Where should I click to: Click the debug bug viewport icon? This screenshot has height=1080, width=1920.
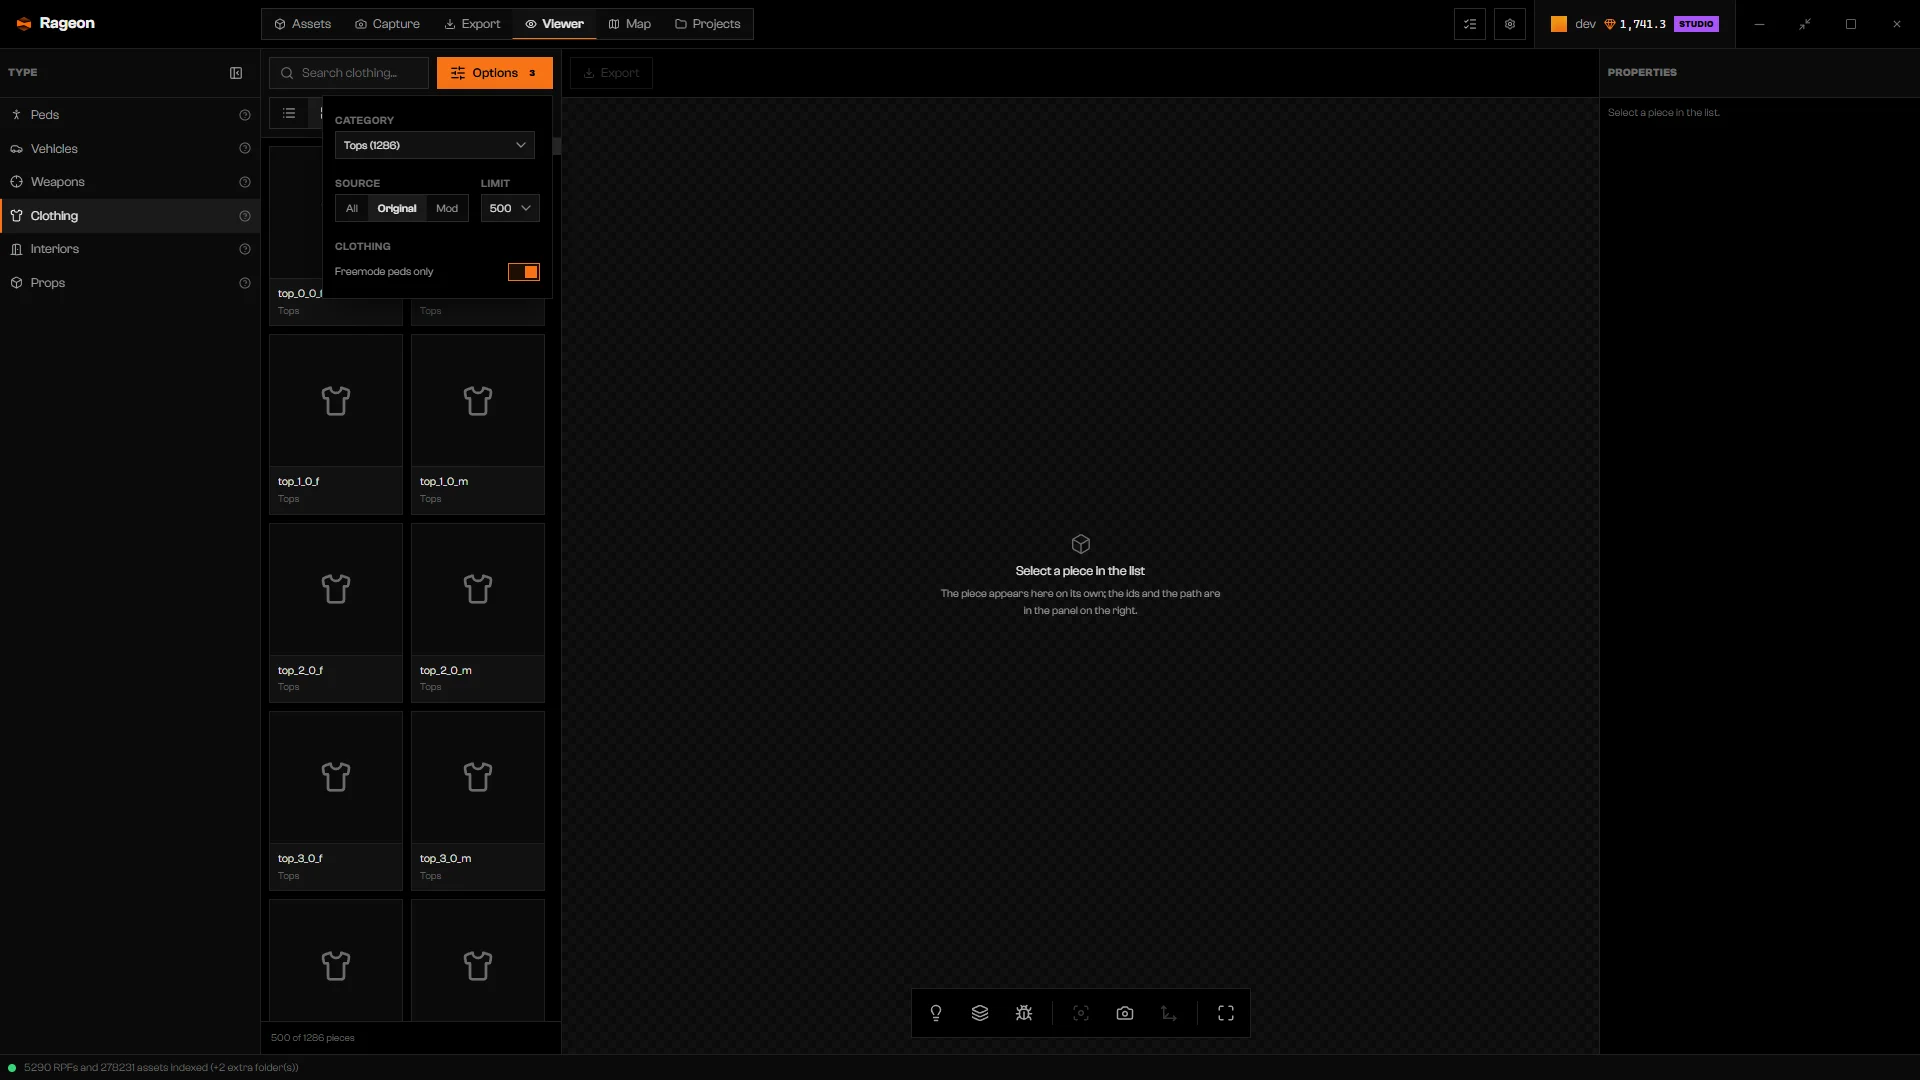(x=1024, y=1013)
